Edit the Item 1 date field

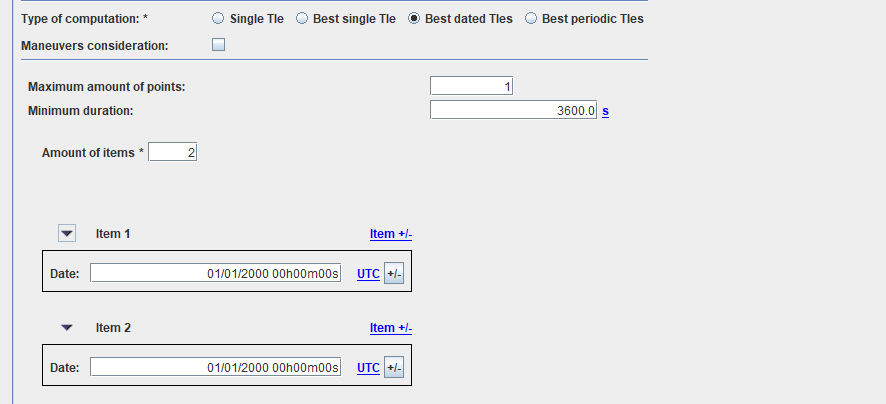215,274
